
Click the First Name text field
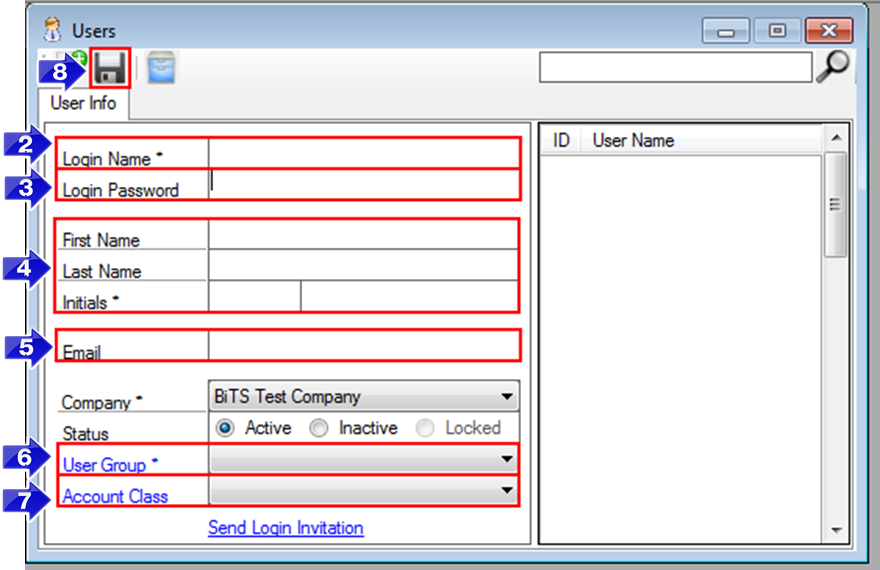[x=364, y=235]
